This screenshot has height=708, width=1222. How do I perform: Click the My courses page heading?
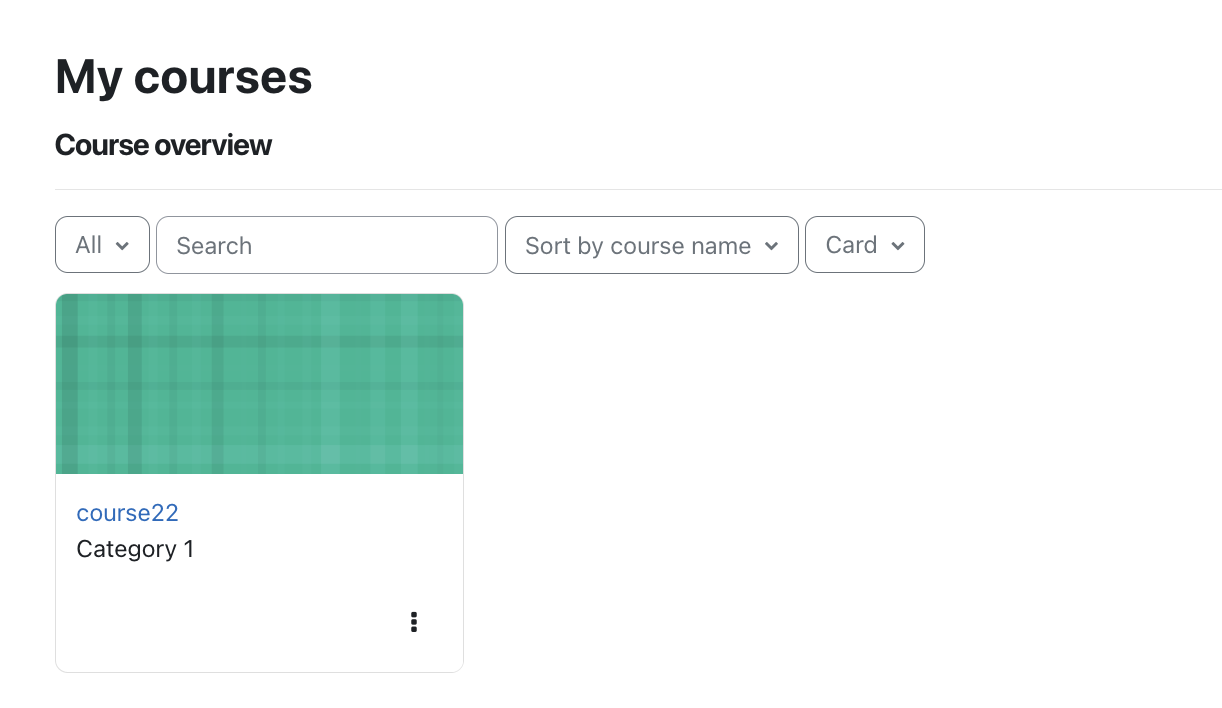[x=184, y=77]
